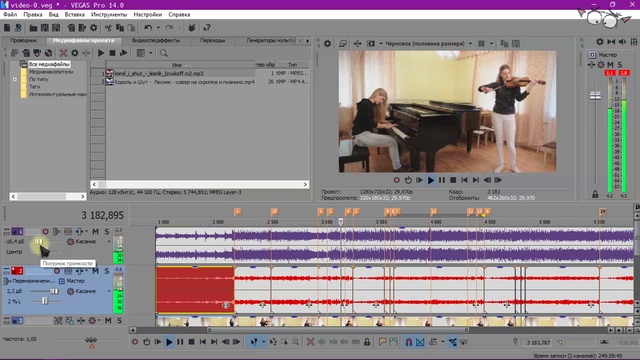Image resolution: width=640 pixels, height=360 pixels.
Task: Open Preview window properties gear icon
Action: tap(327, 43)
